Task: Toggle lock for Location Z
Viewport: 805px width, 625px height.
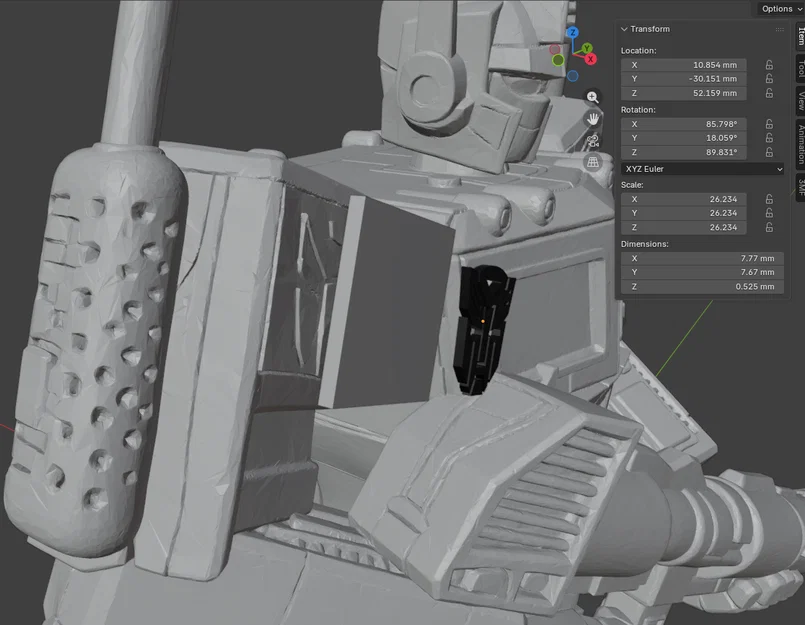Action: (769, 93)
